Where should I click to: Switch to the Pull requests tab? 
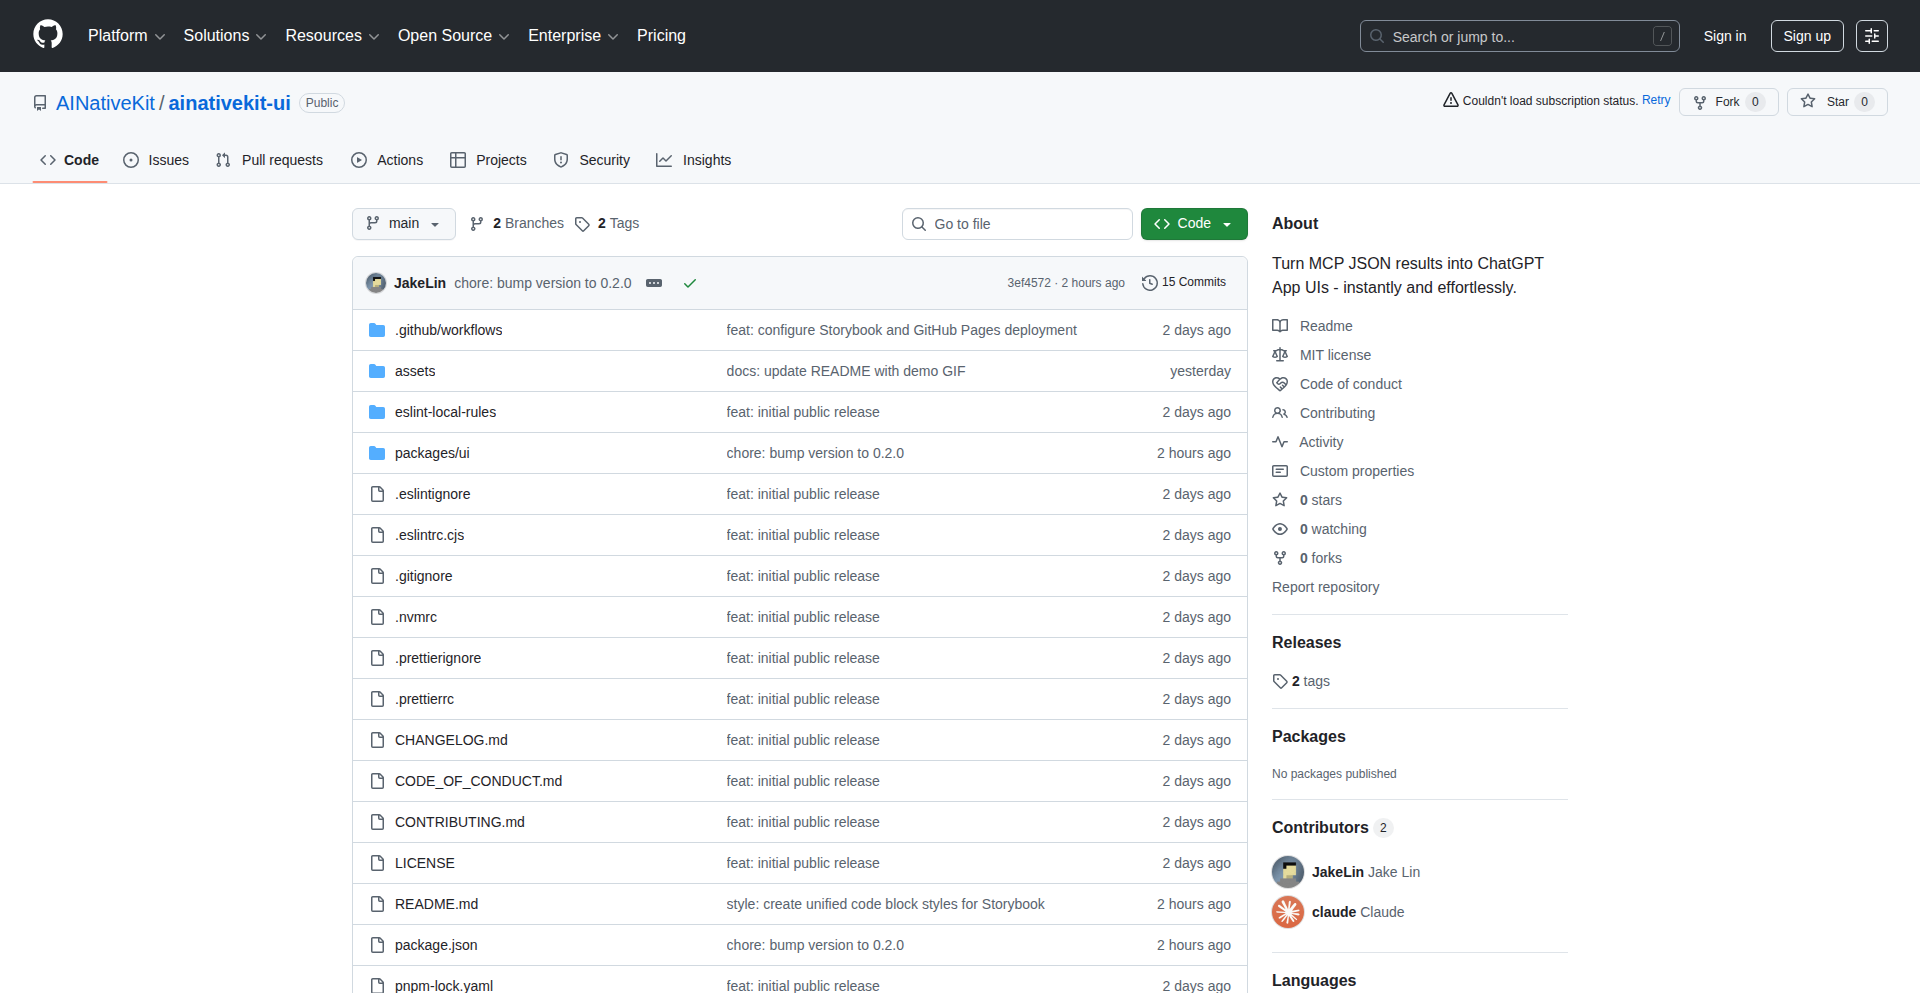pos(269,160)
